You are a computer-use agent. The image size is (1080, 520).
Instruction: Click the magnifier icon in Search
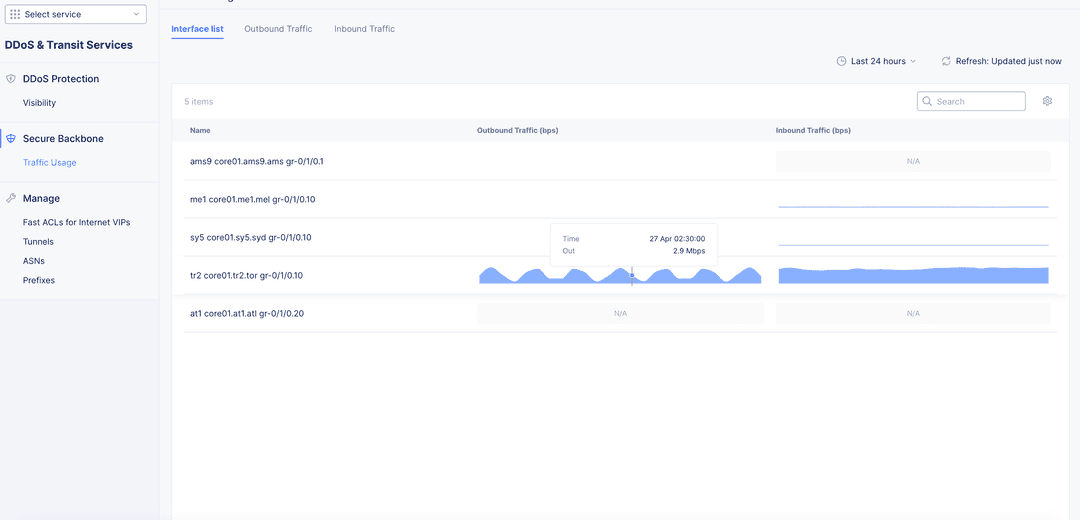pos(927,101)
